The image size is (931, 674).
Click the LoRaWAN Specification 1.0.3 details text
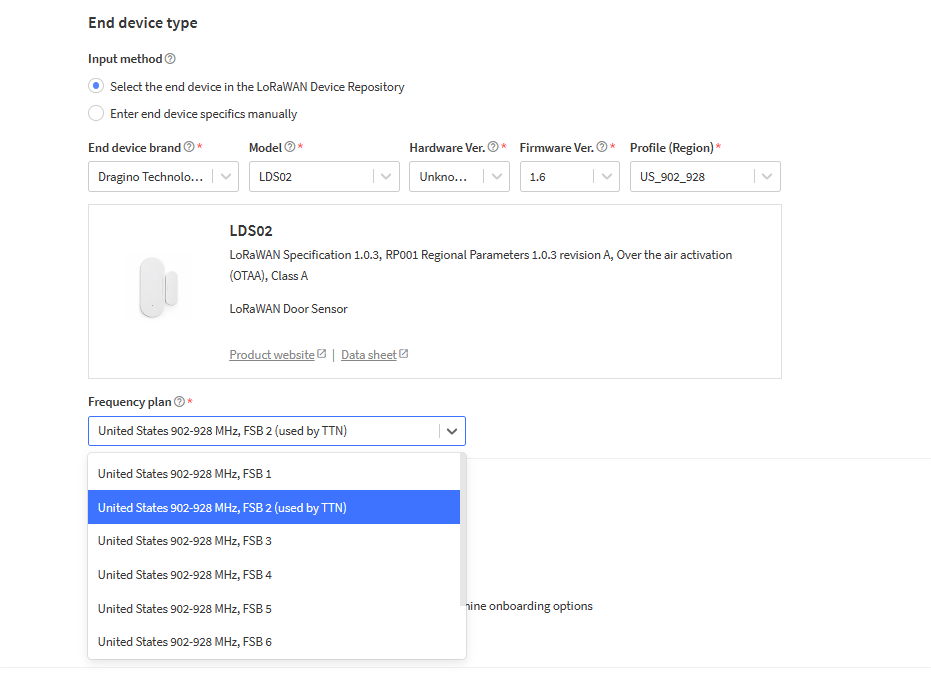pyautogui.click(x=481, y=265)
